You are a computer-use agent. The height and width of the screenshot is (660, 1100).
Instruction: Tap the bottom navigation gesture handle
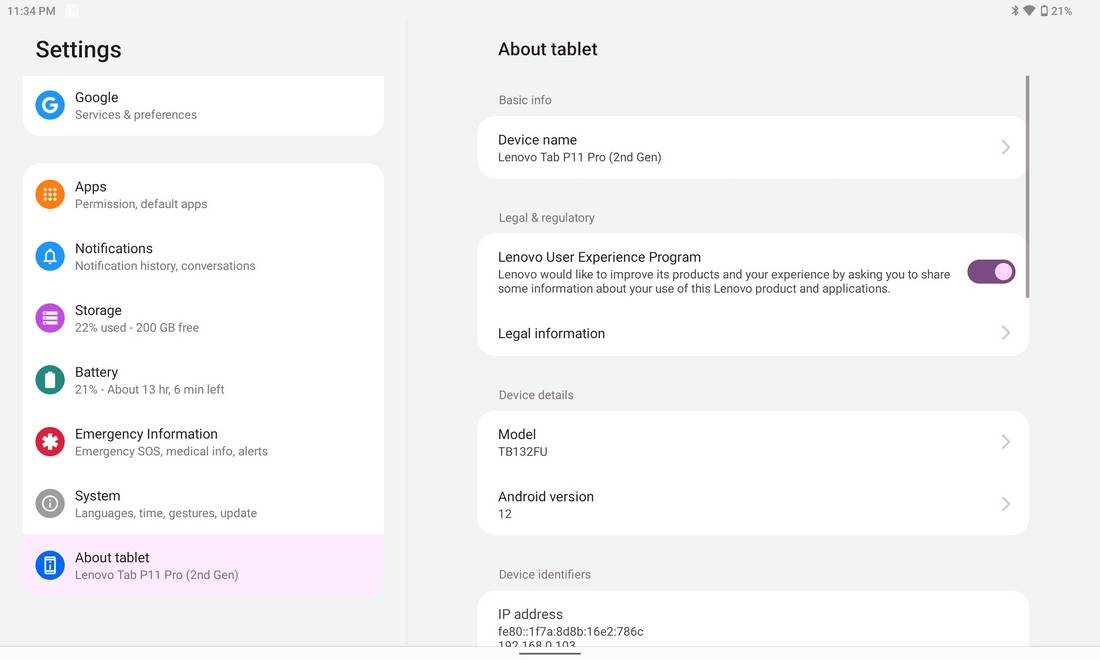click(550, 654)
